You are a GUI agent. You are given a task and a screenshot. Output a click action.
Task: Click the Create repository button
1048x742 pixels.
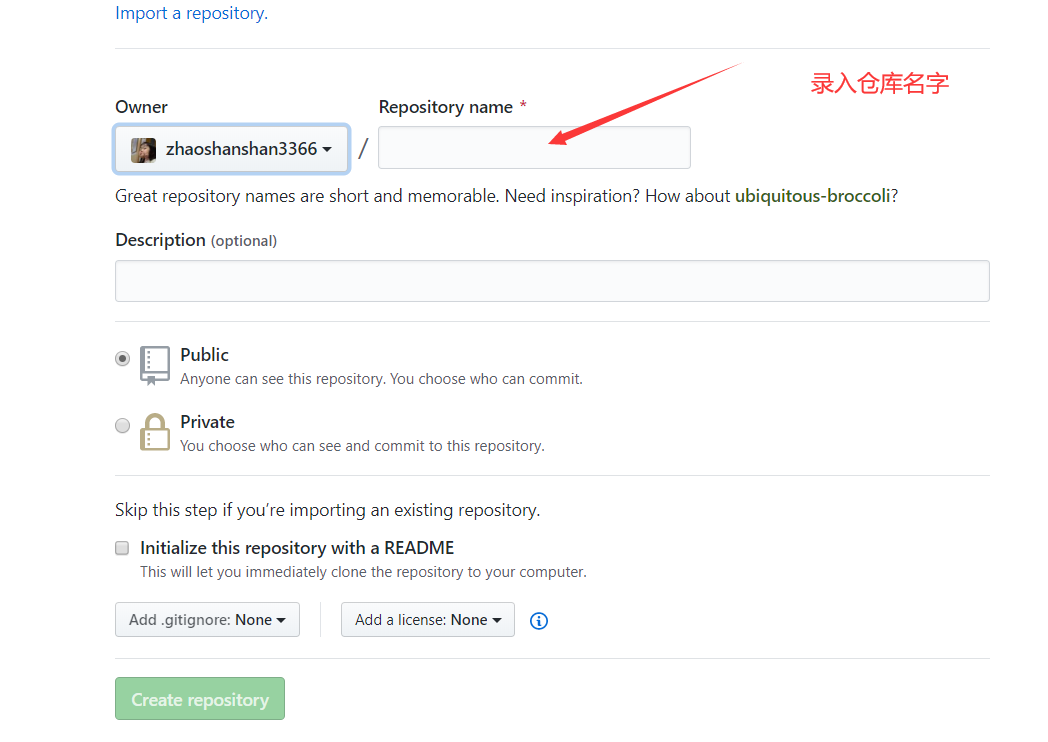200,699
